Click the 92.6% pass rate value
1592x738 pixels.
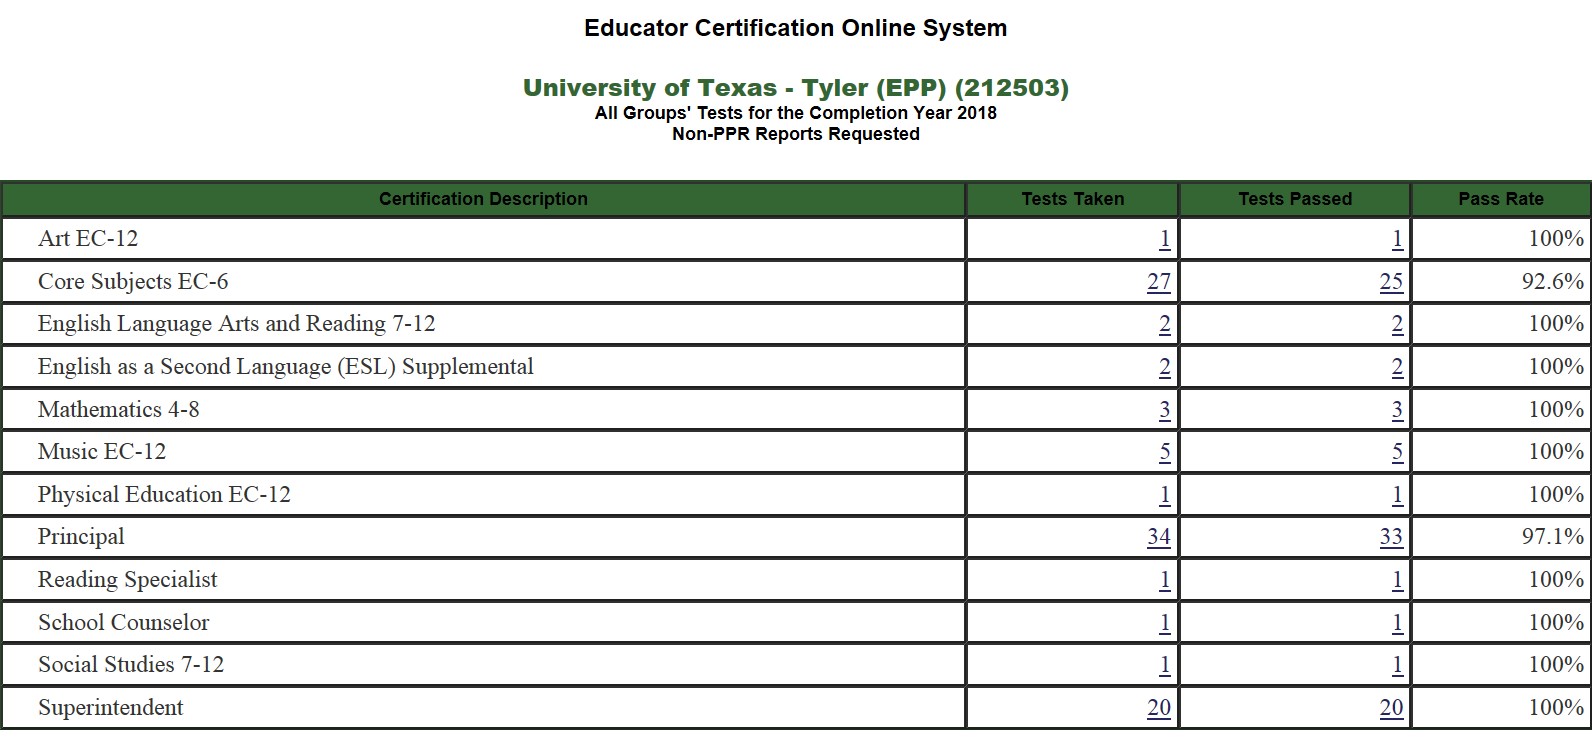[x=1553, y=282]
